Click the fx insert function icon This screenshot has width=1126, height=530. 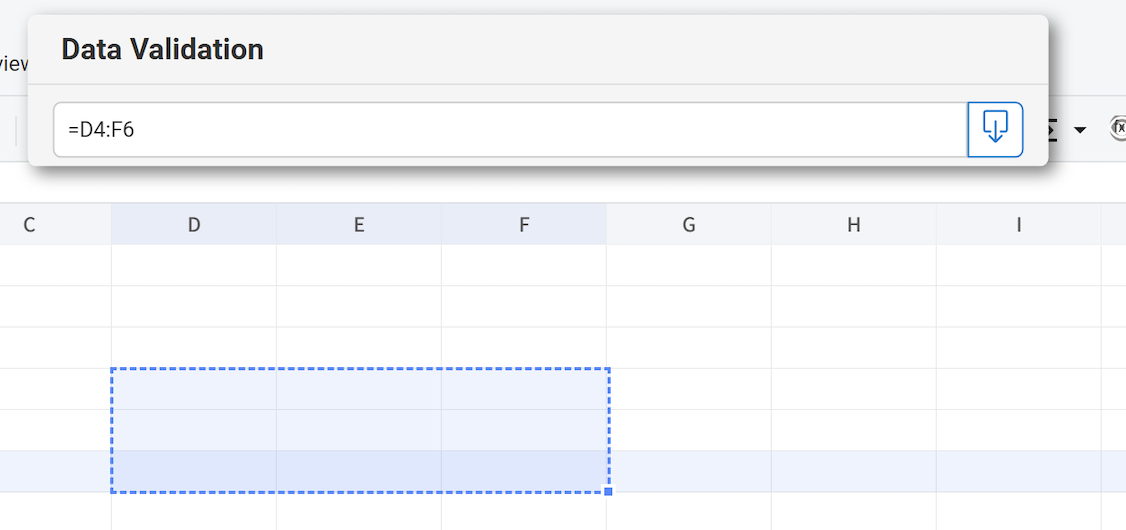coord(1118,128)
